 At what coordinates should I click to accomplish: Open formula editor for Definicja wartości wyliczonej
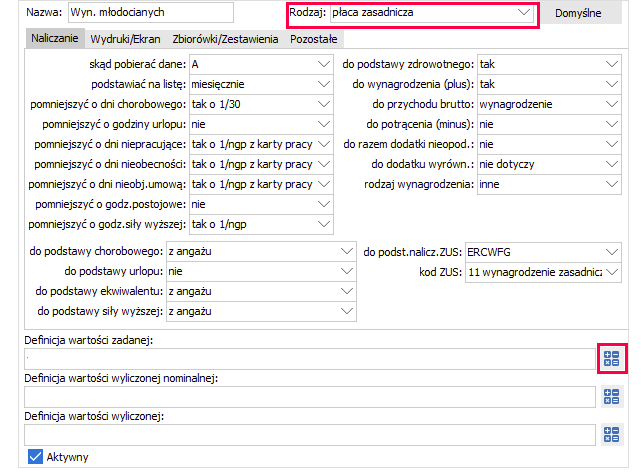click(612, 435)
